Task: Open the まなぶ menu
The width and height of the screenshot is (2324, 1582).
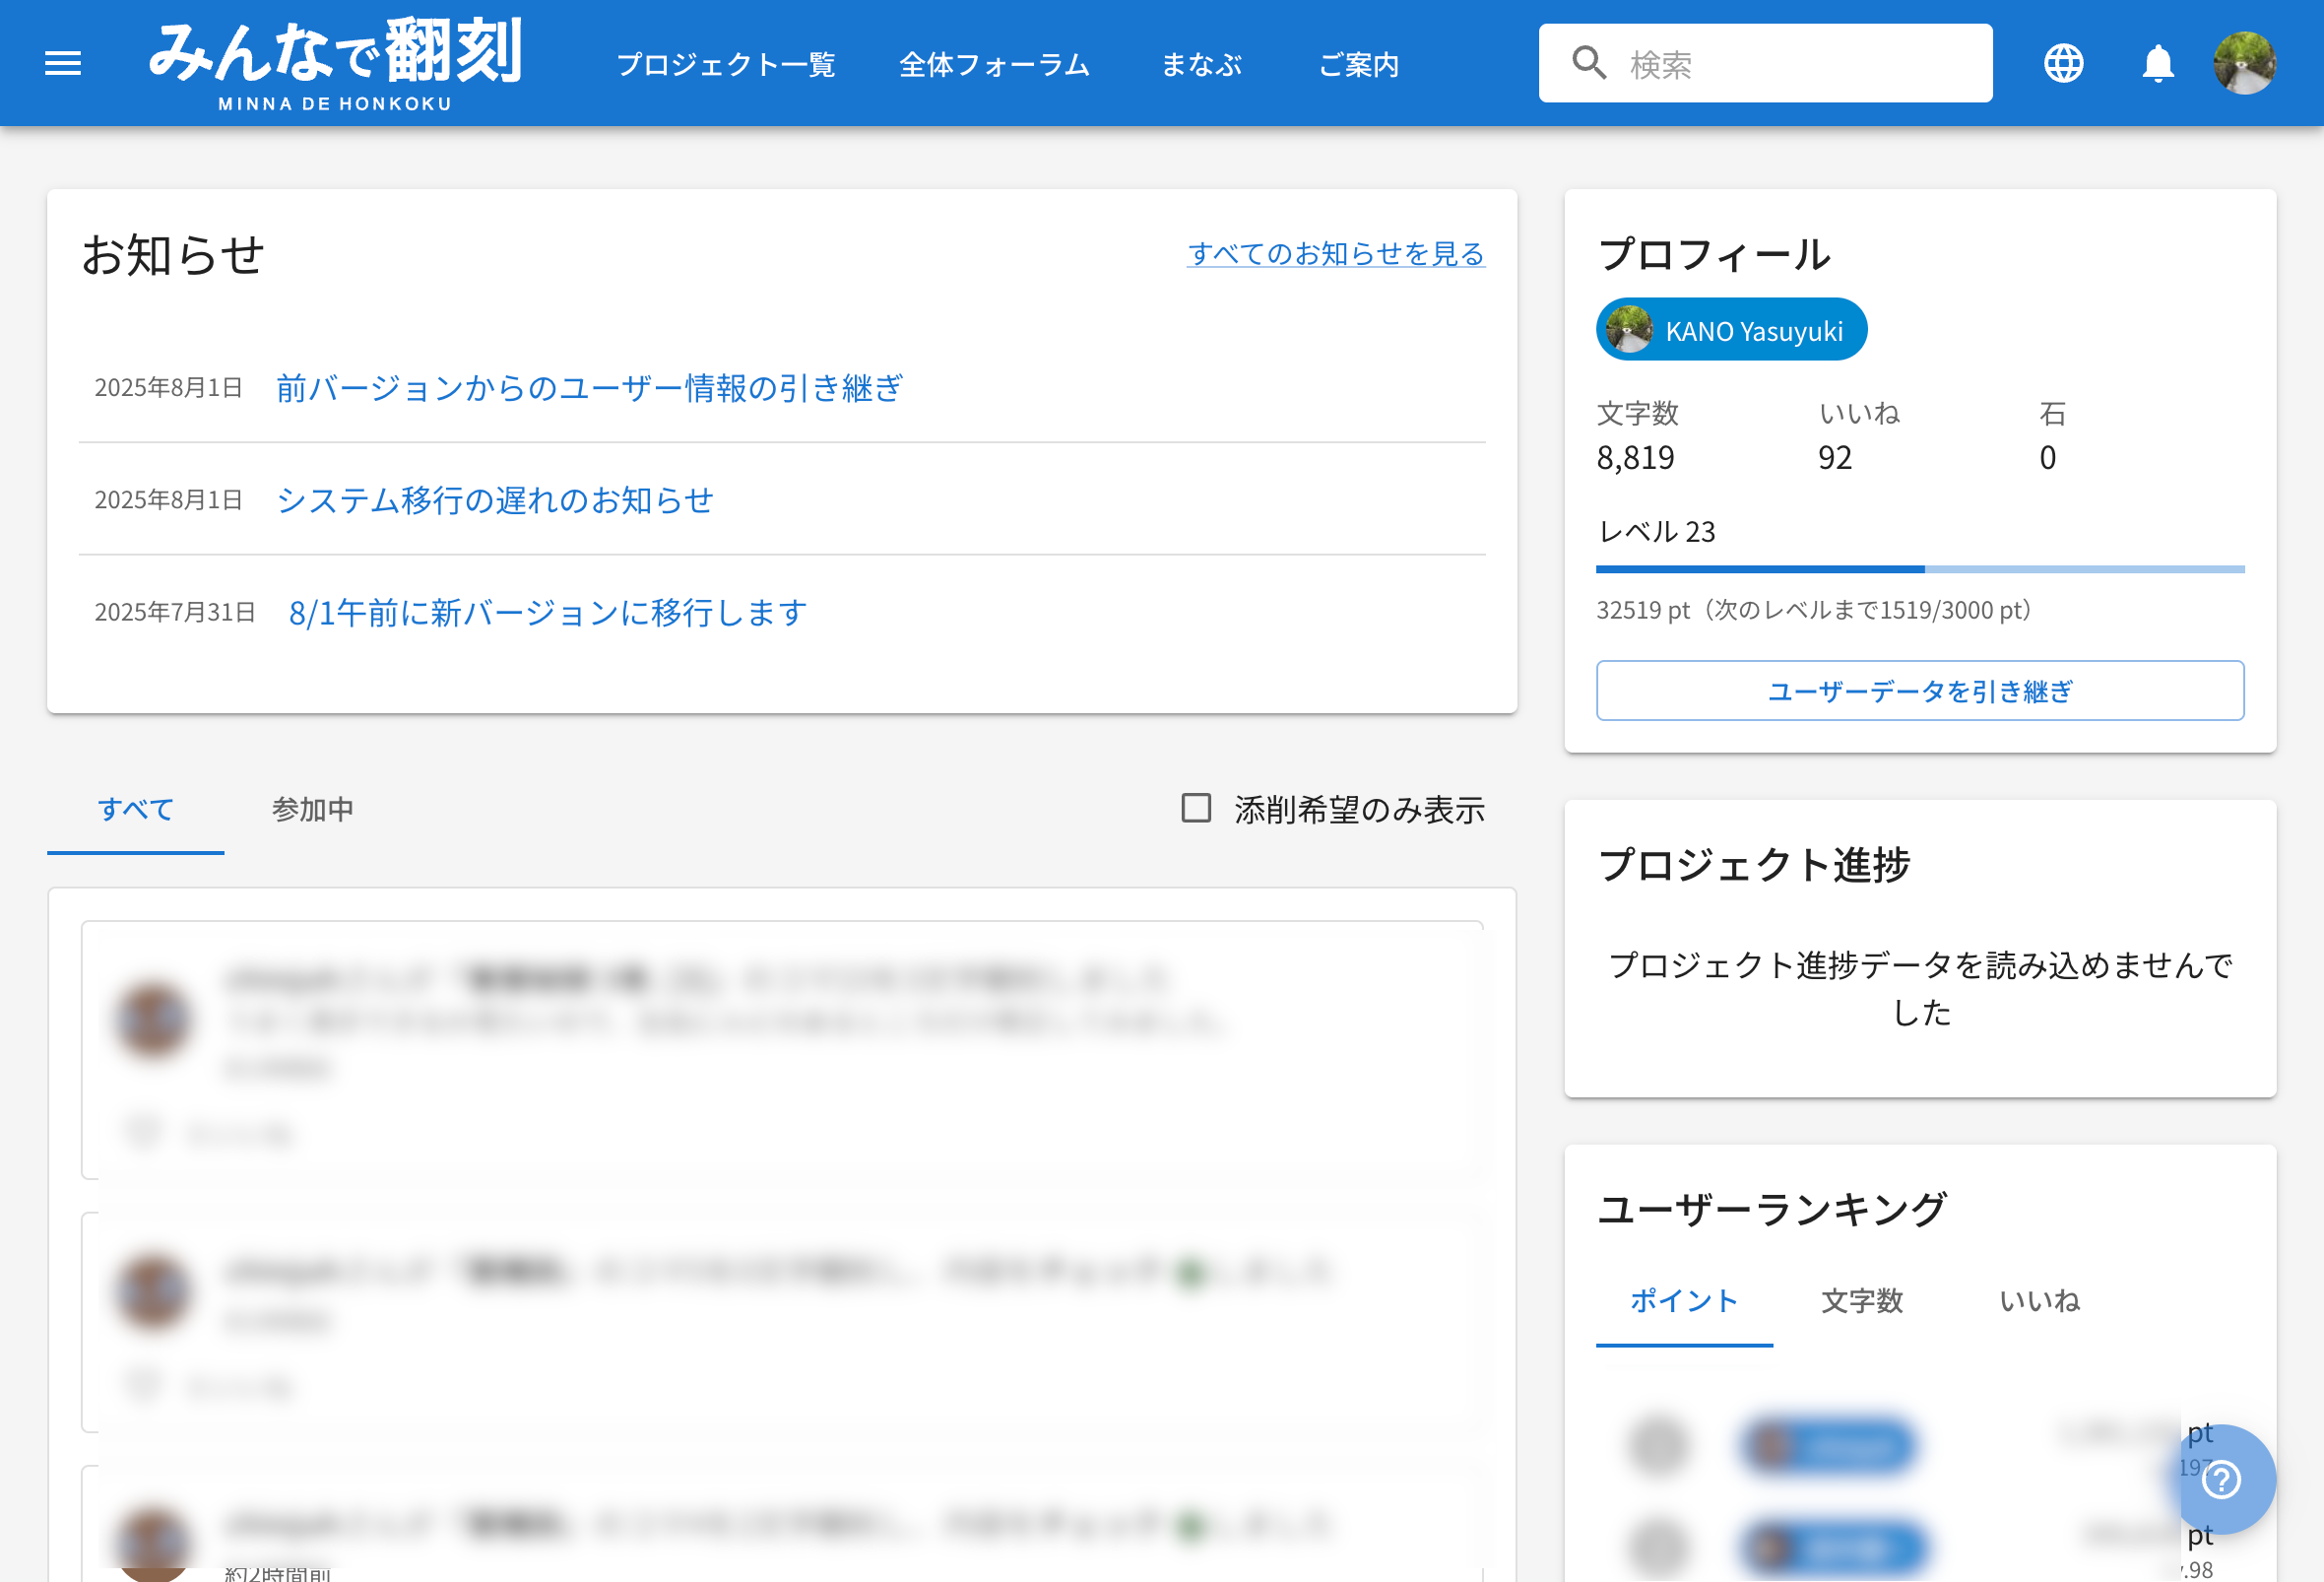Action: coord(1202,65)
